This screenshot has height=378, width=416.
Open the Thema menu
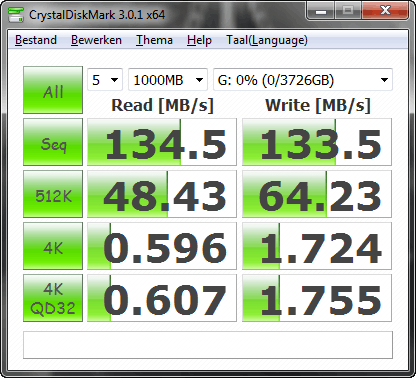tap(154, 40)
